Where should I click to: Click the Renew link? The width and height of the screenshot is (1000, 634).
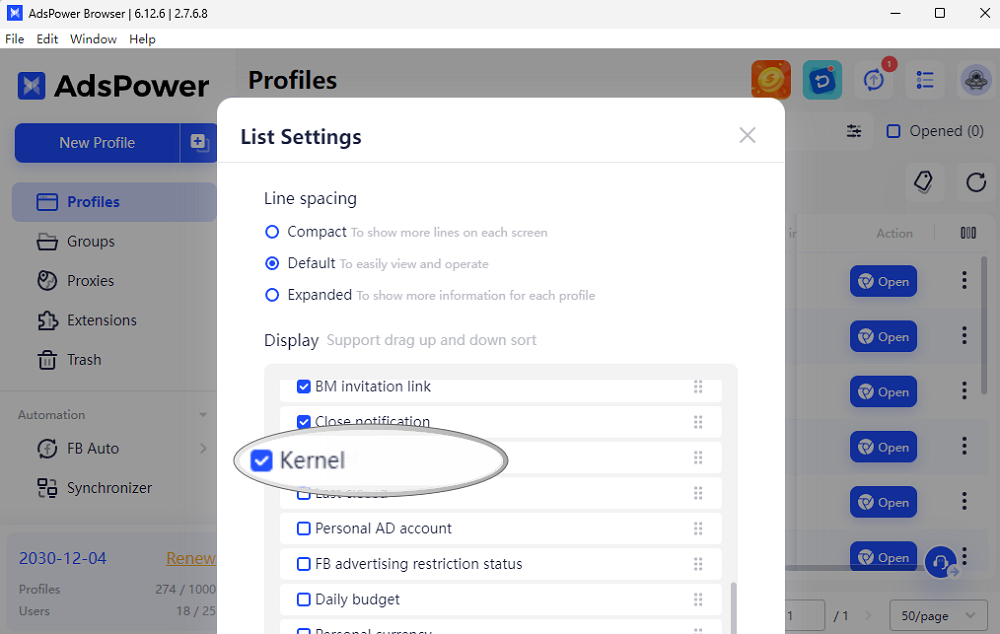190,558
